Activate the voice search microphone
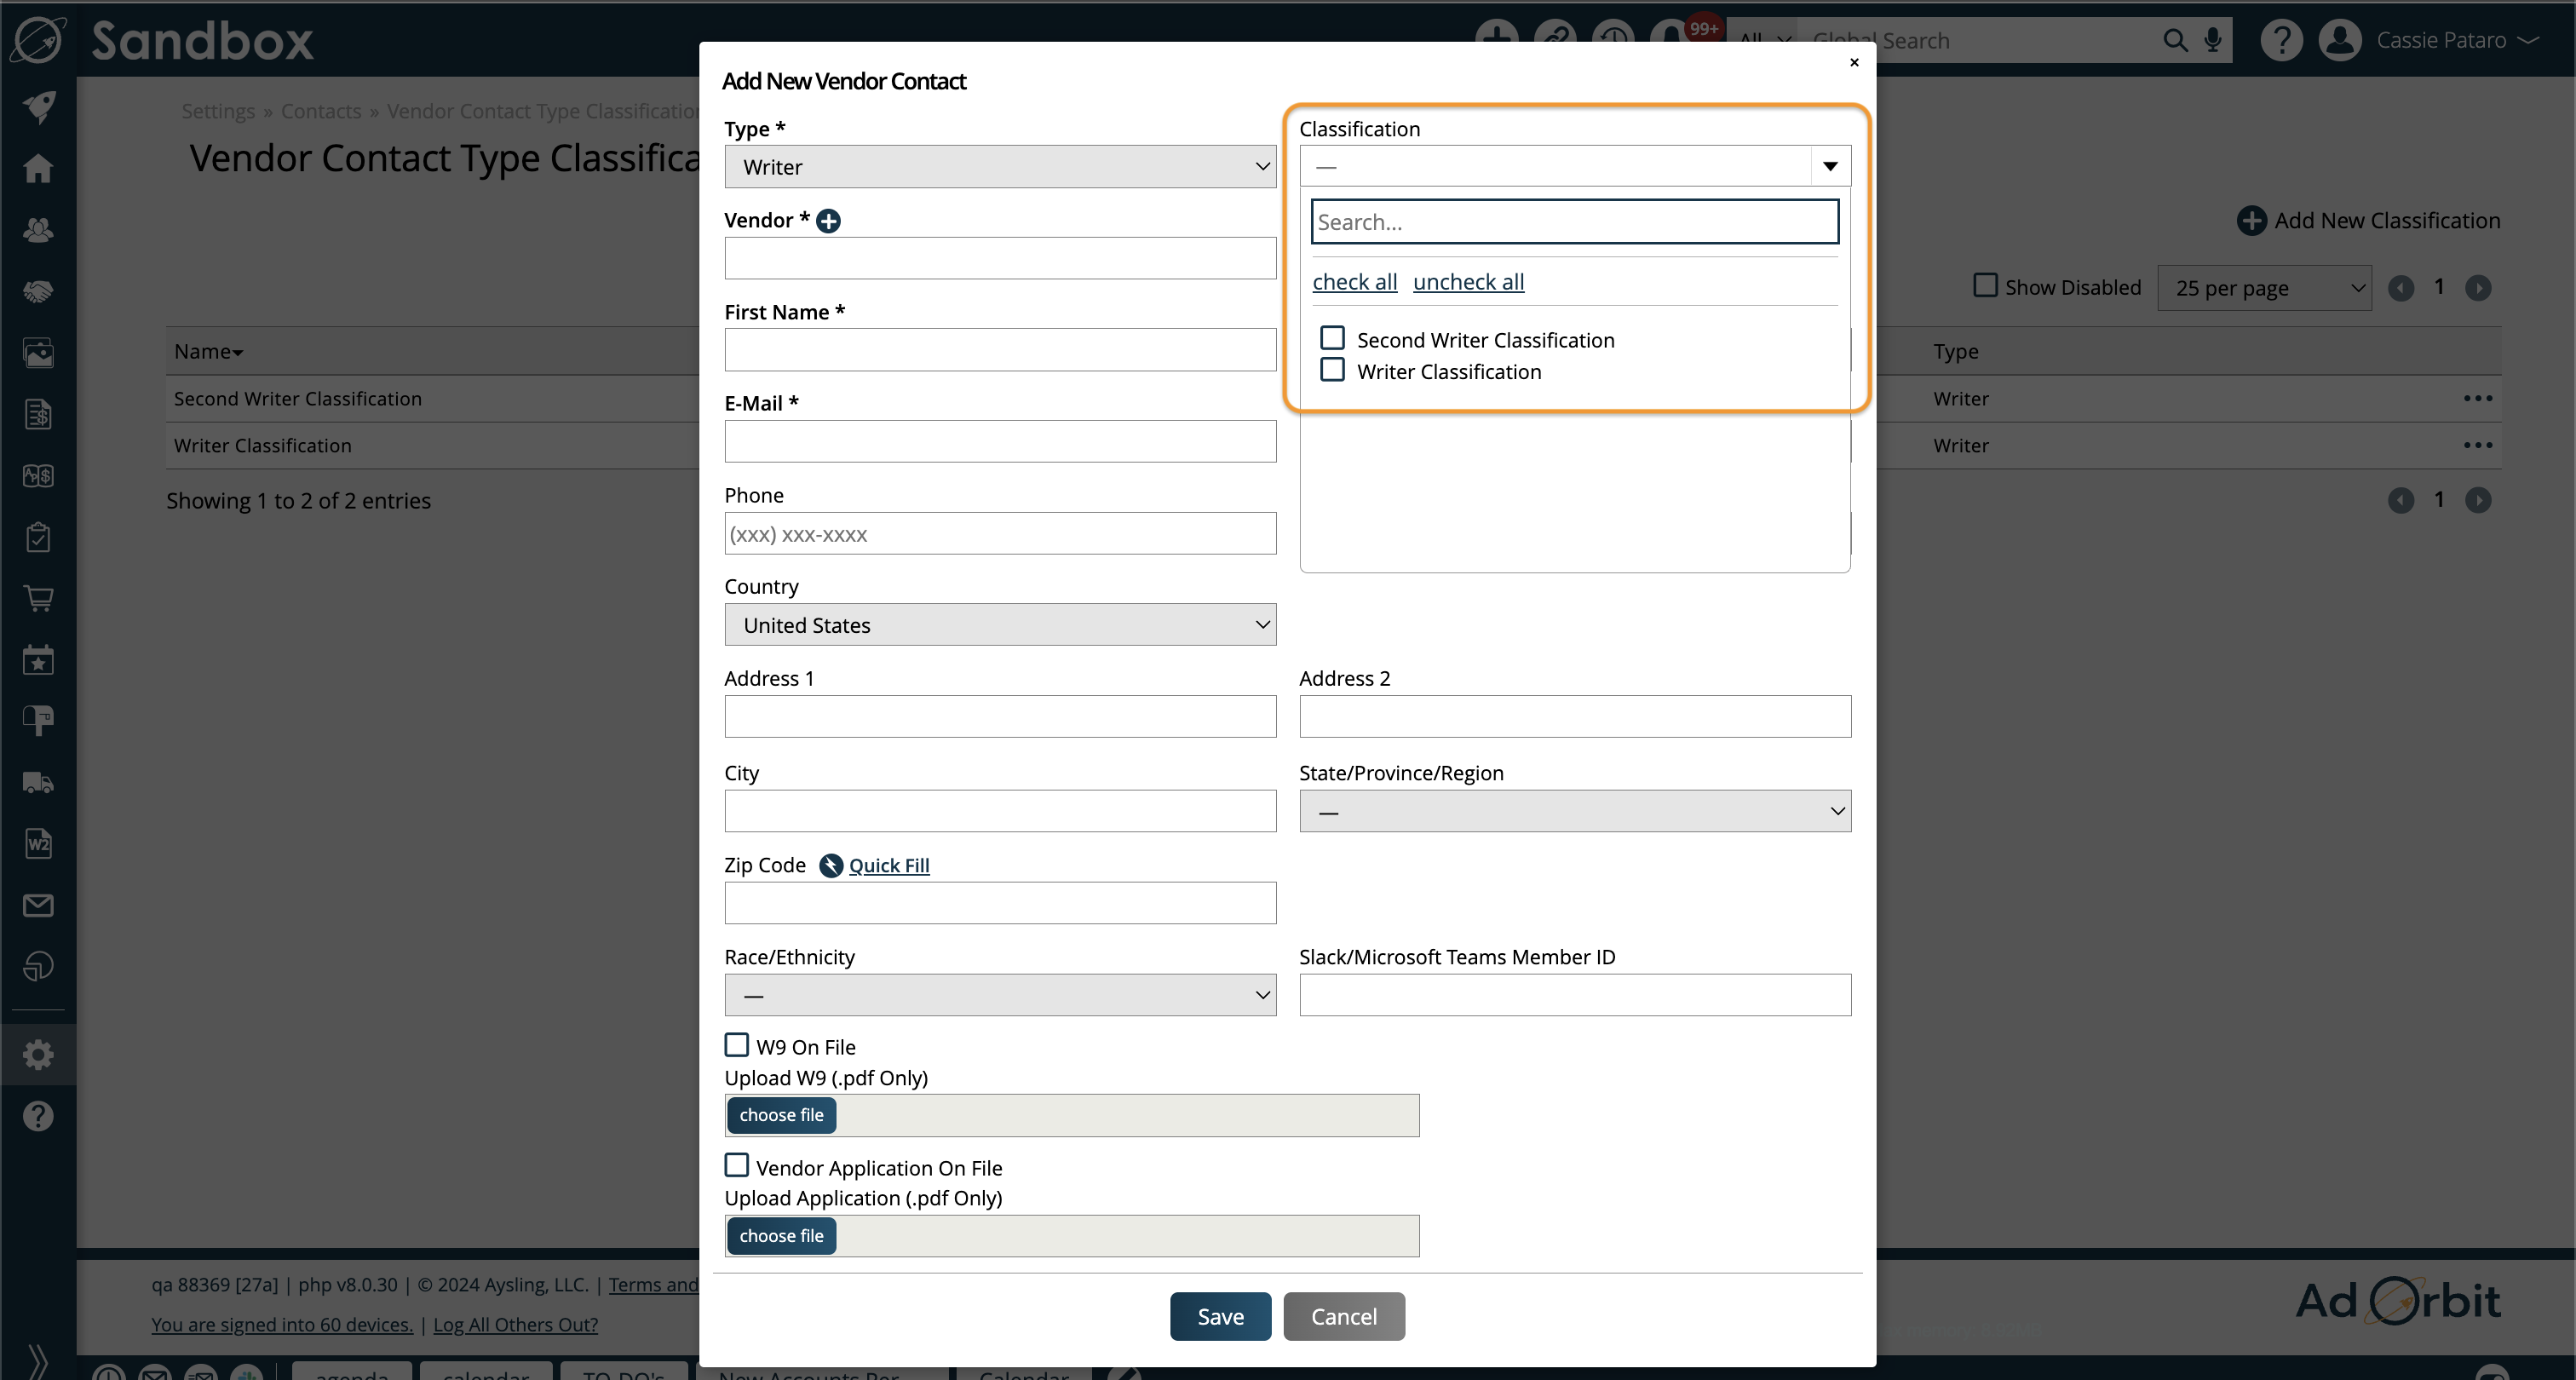 2211,40
